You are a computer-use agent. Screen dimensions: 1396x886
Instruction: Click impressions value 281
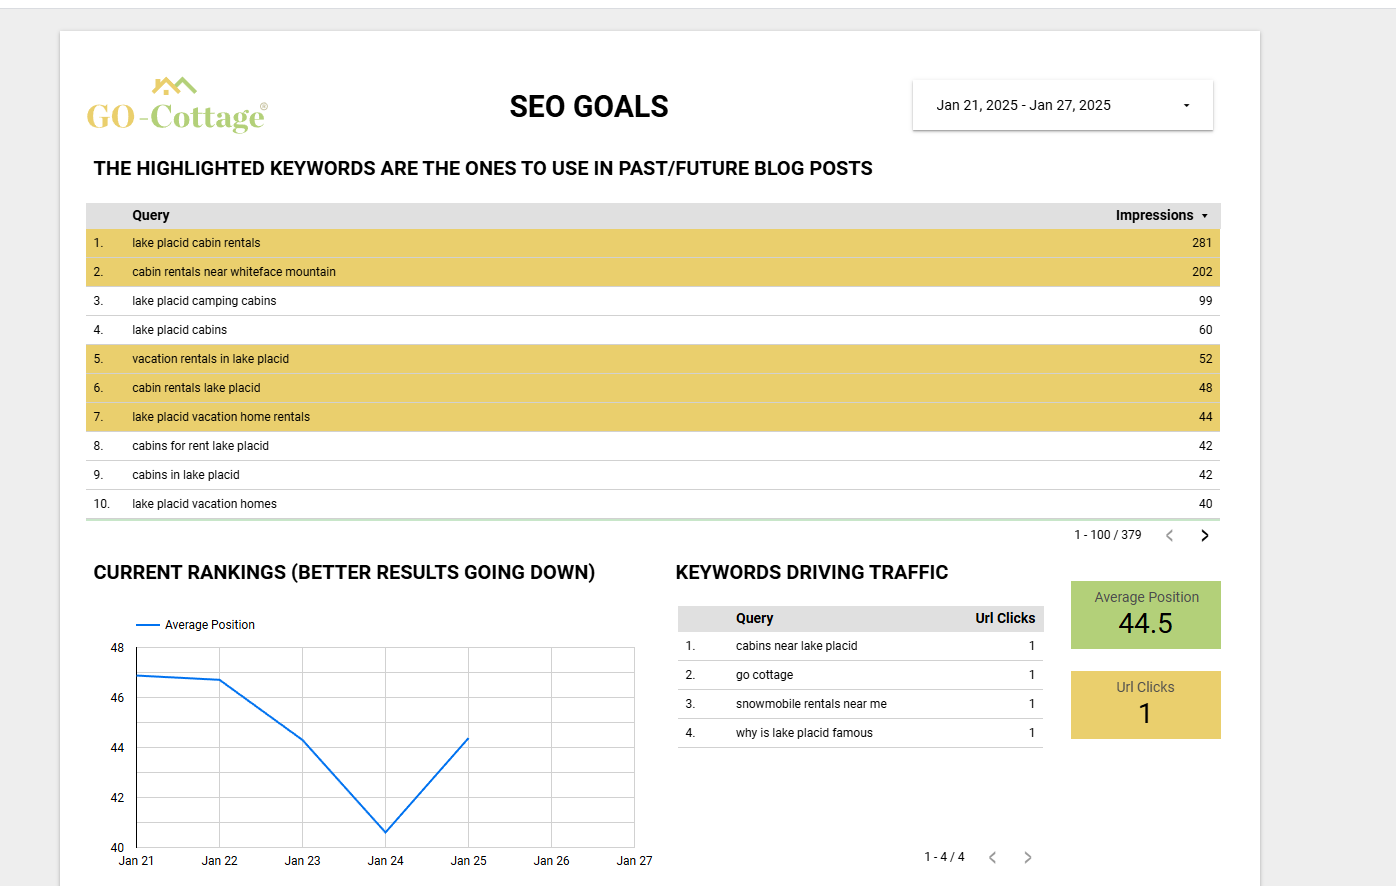(1201, 243)
